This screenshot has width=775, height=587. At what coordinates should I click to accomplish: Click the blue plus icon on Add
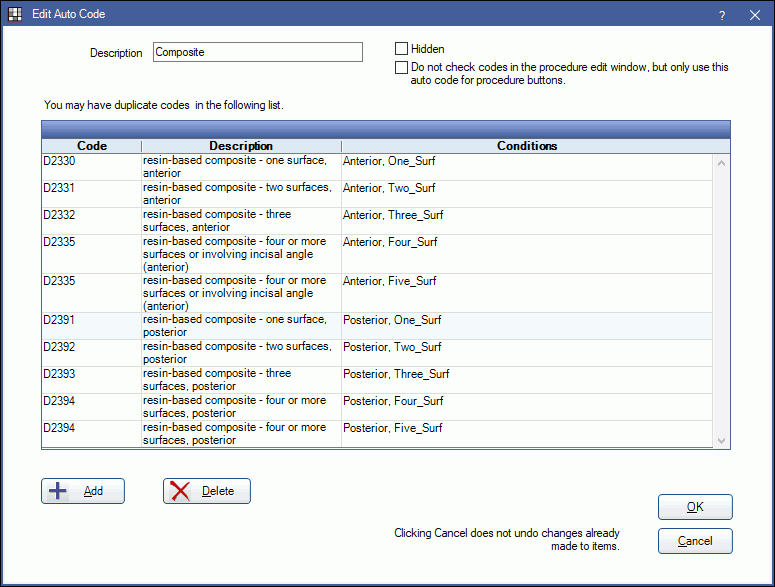click(x=58, y=491)
